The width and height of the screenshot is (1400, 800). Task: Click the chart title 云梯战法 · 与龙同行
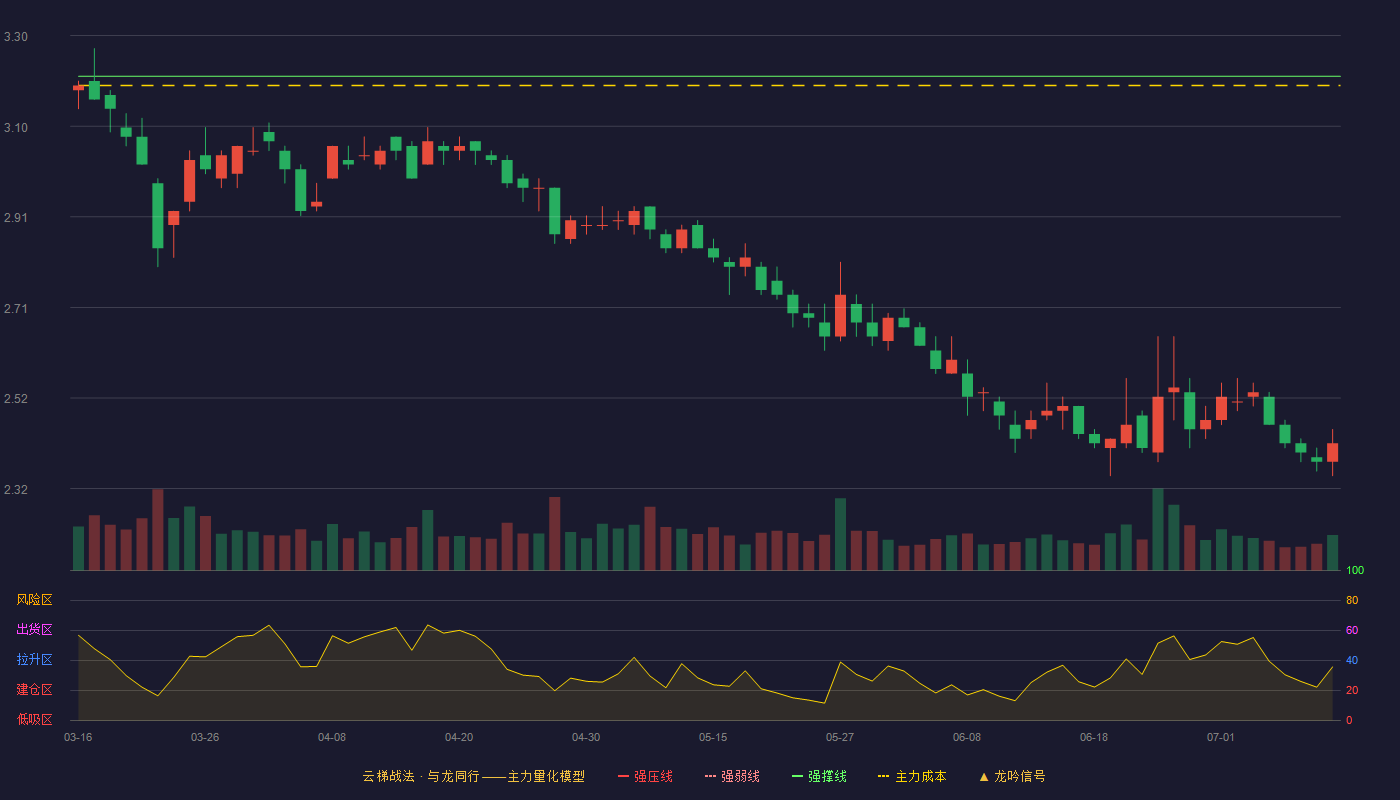pos(420,776)
